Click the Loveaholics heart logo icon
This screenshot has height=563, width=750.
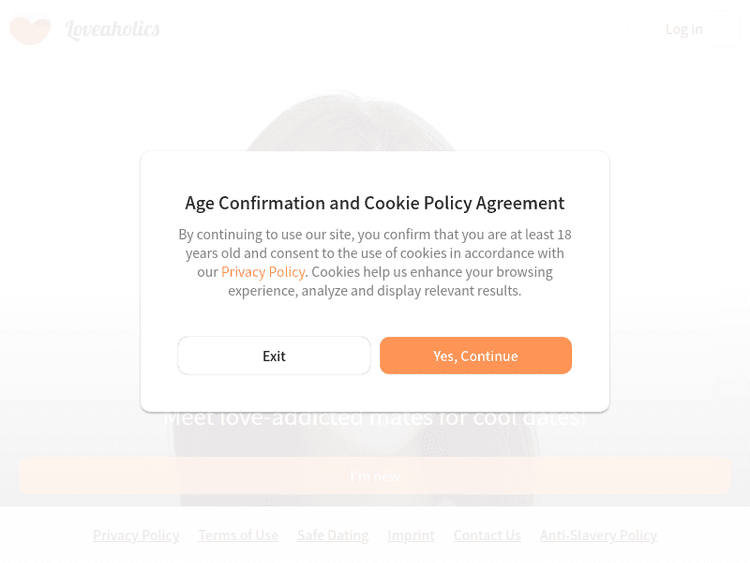[x=30, y=30]
